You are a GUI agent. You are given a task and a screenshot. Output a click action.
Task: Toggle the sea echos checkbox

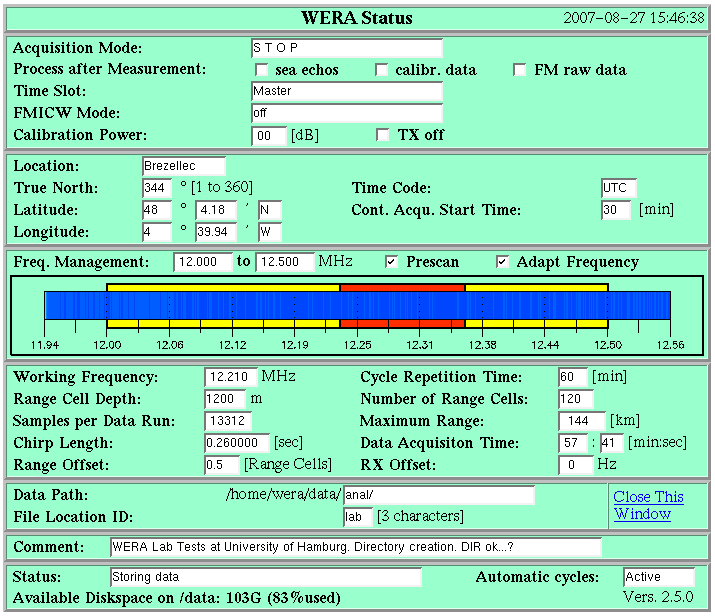262,70
